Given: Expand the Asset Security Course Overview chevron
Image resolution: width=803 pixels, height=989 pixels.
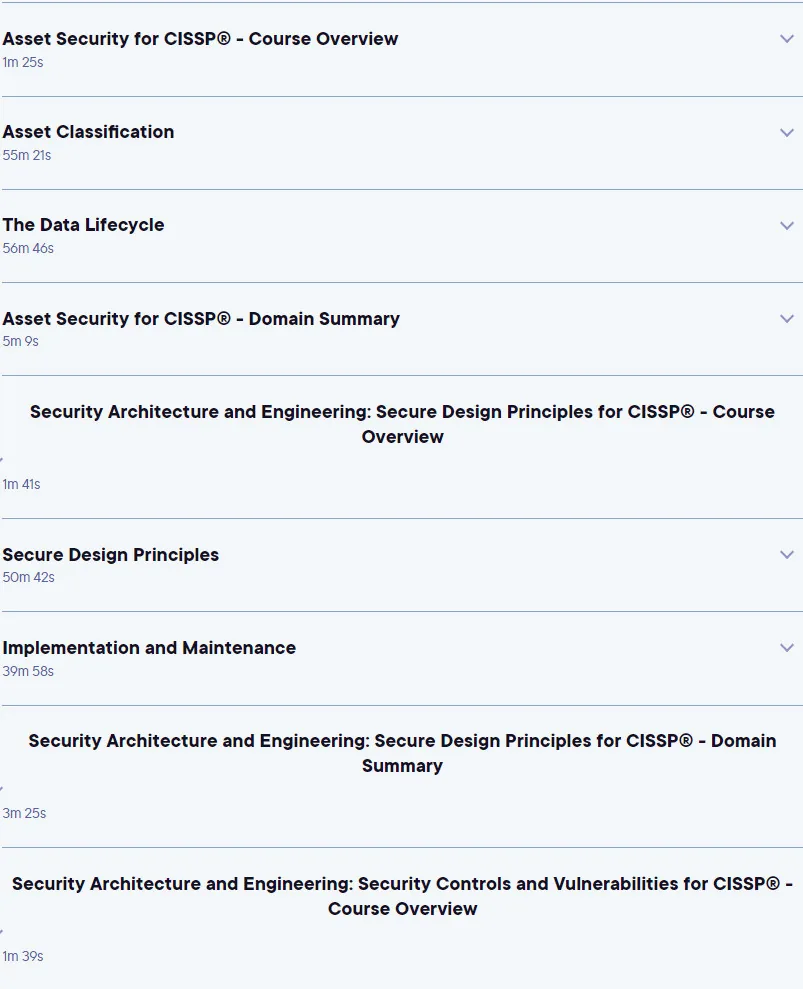Looking at the screenshot, I should pyautogui.click(x=787, y=39).
